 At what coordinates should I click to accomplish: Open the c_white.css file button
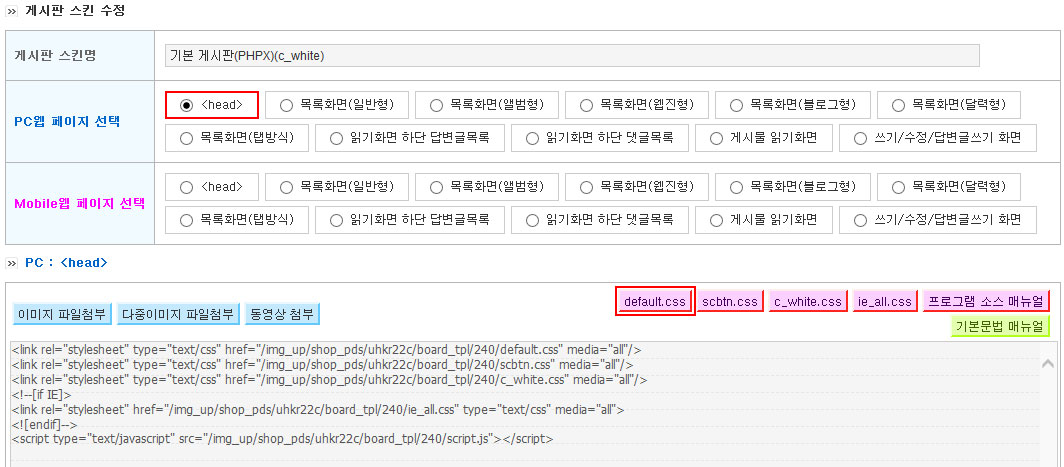click(808, 301)
